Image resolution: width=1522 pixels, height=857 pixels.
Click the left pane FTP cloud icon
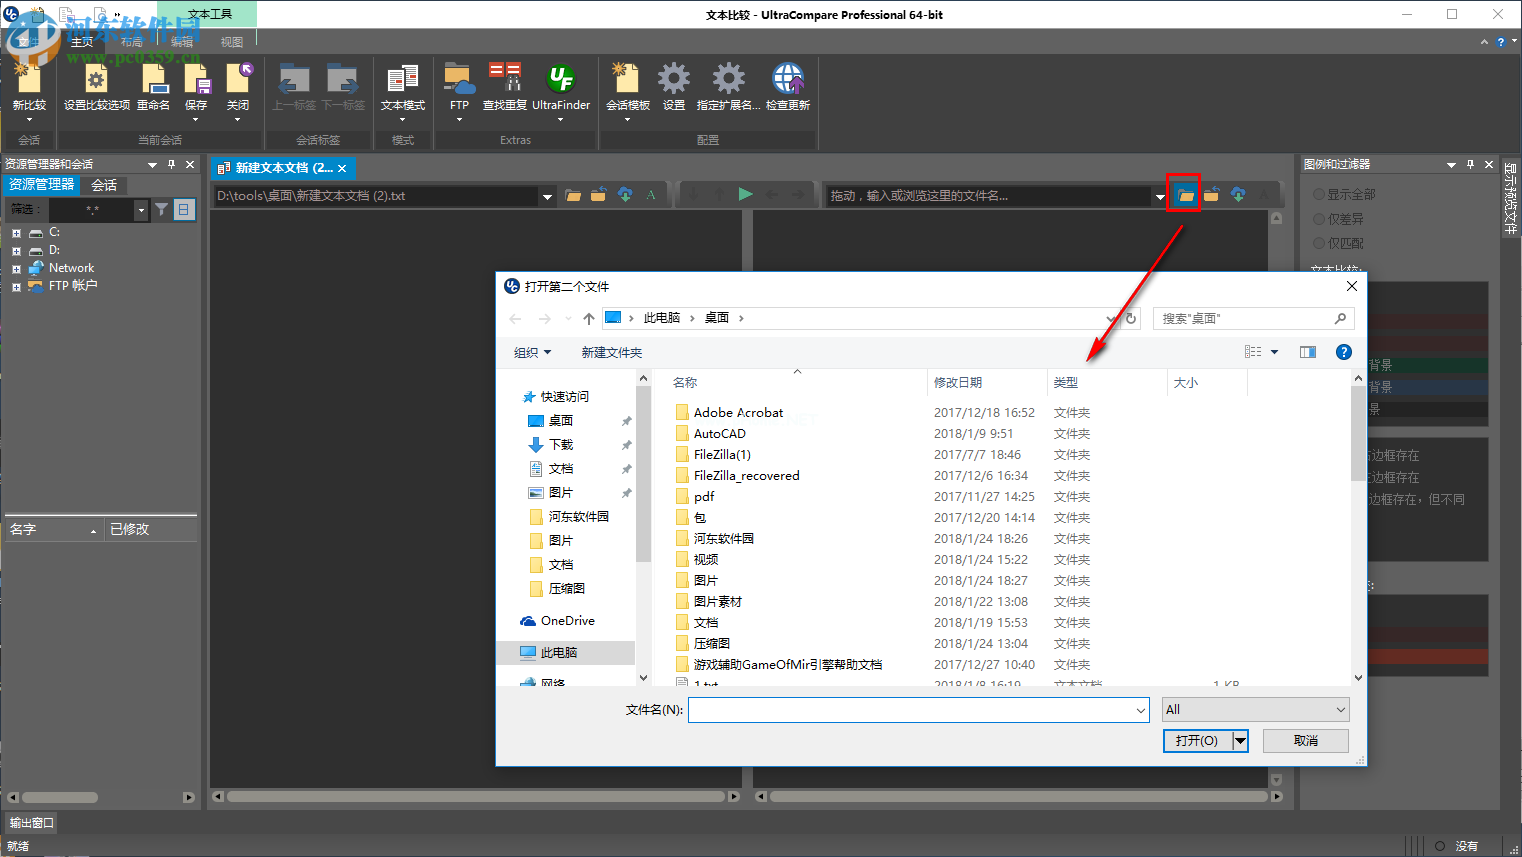click(x=625, y=195)
